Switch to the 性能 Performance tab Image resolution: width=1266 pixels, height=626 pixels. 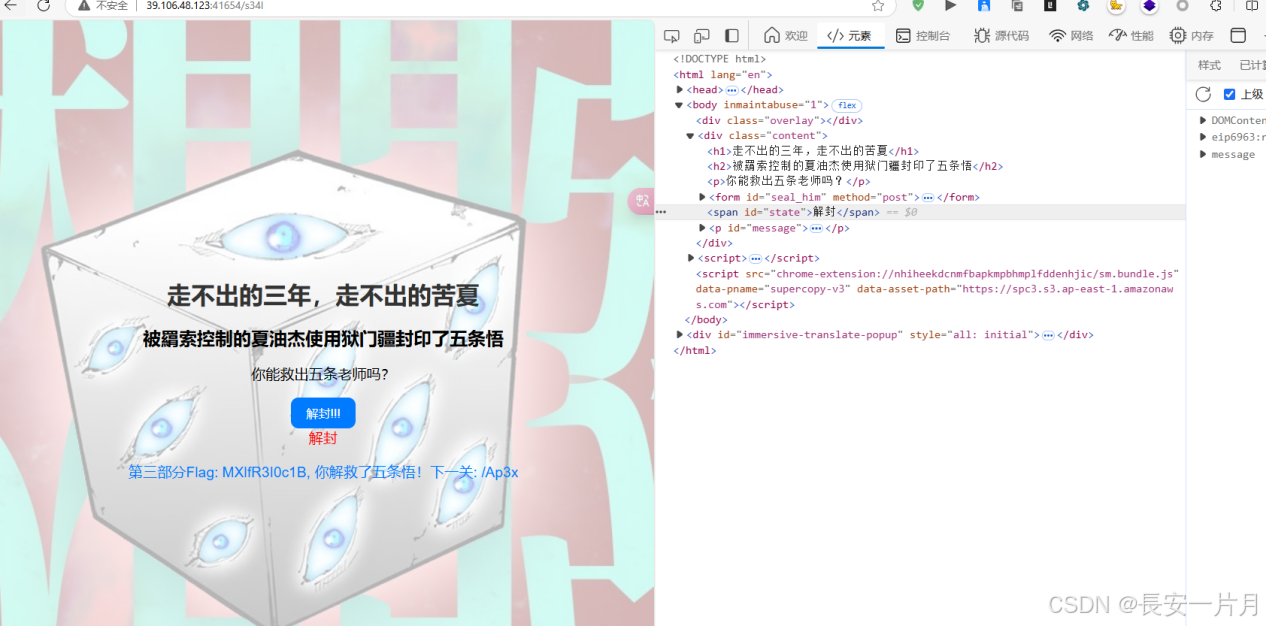point(1131,36)
